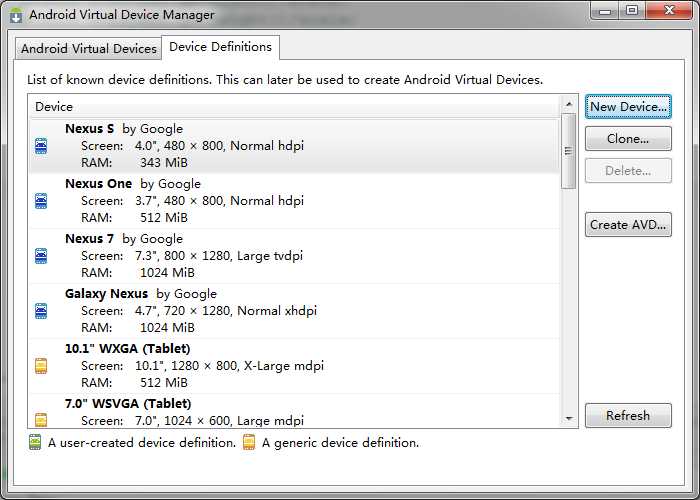Click the Nexus 7 device icon
The width and height of the screenshot is (700, 500).
[41, 256]
